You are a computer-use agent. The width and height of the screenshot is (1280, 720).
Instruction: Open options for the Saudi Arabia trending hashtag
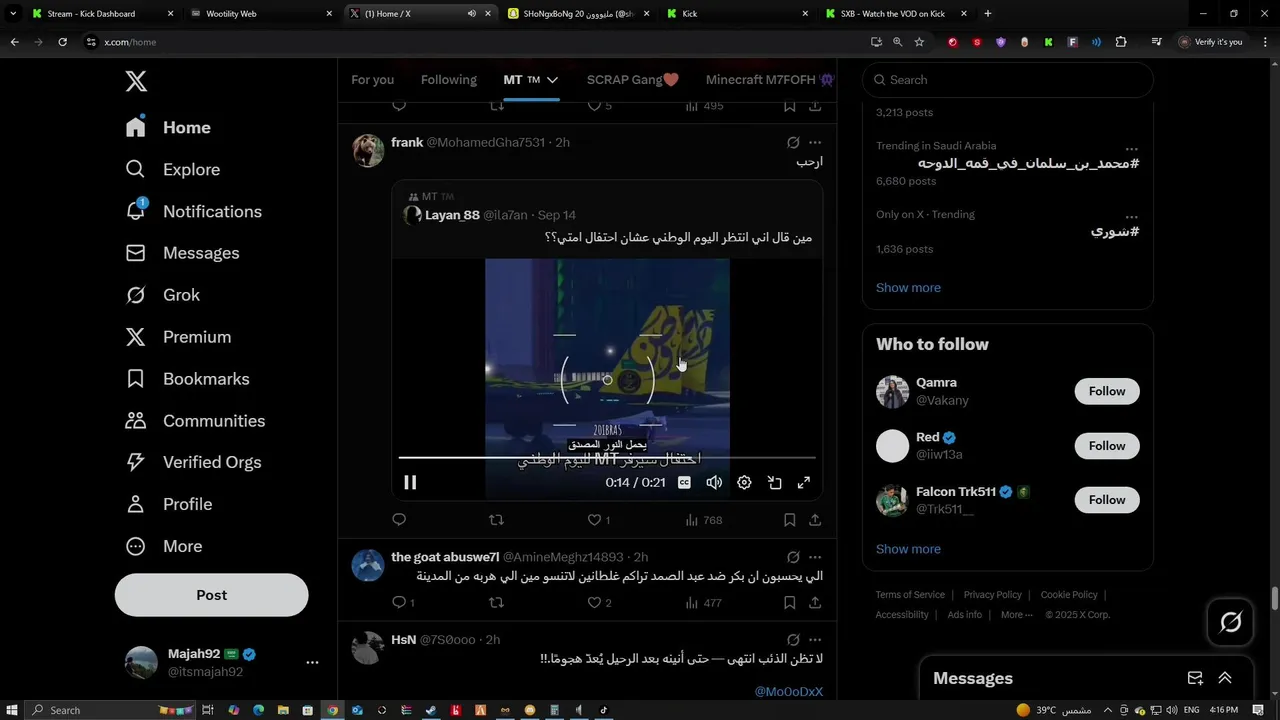click(x=1131, y=147)
